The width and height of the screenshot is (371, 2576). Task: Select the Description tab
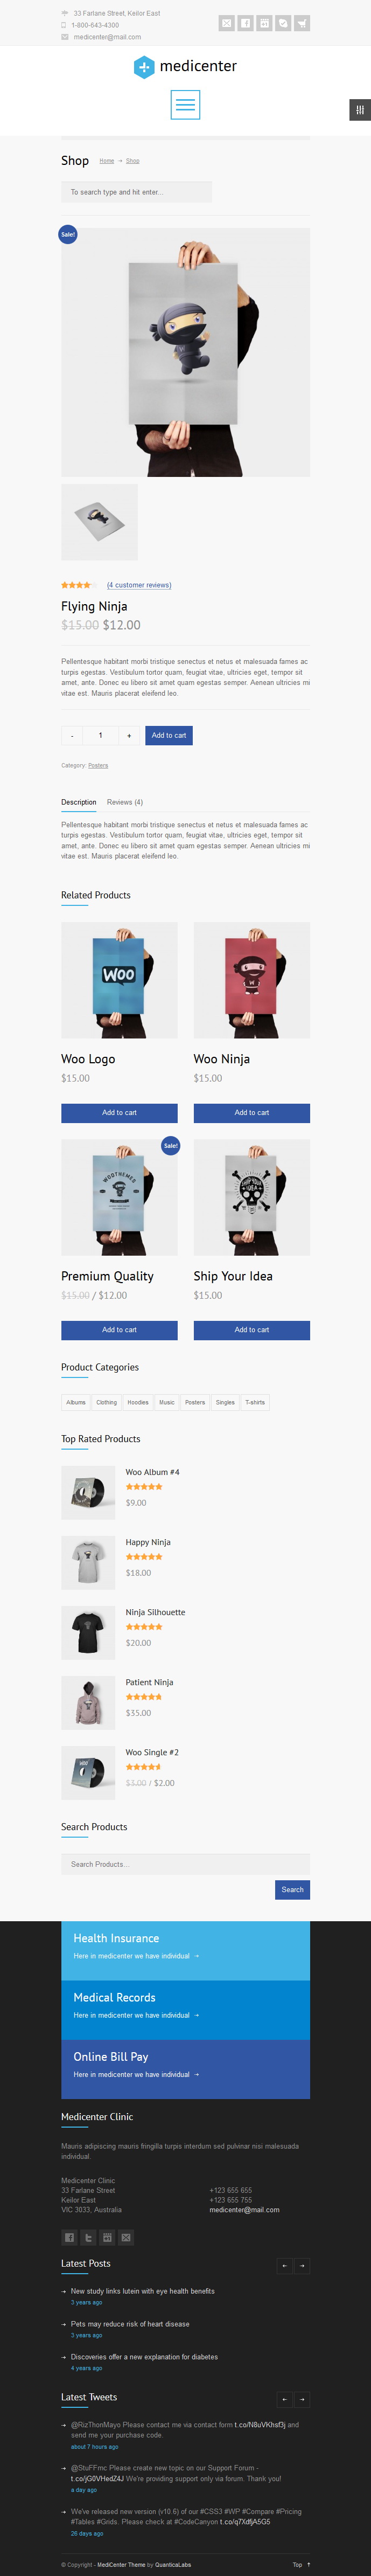tap(79, 802)
